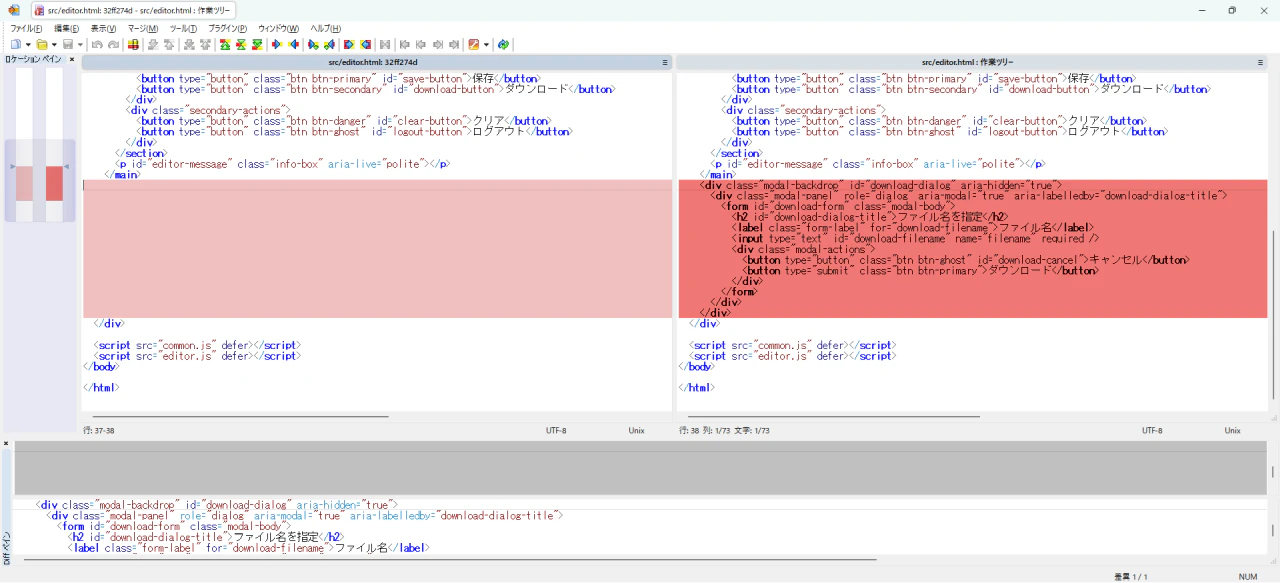Open the 編集(E) menu
1280x583 pixels.
point(66,28)
